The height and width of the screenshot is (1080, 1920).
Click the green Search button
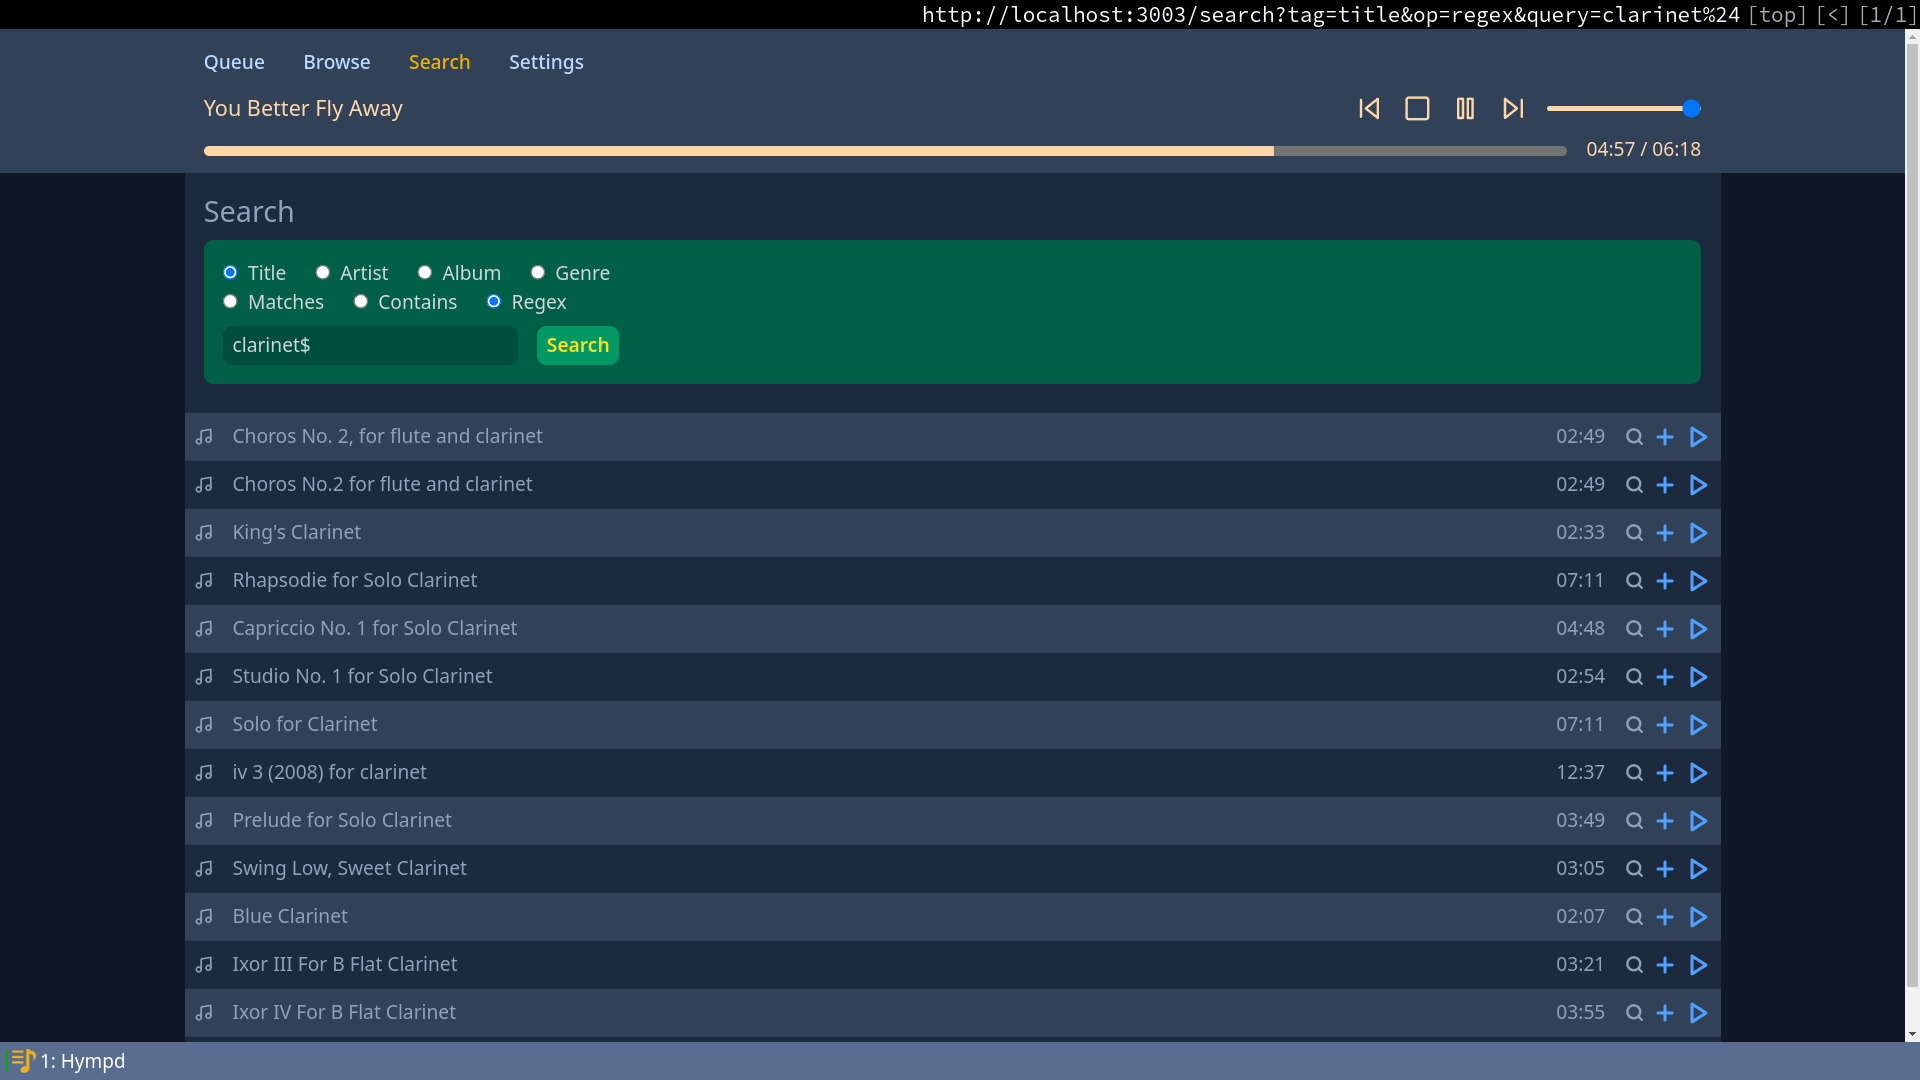coord(577,345)
